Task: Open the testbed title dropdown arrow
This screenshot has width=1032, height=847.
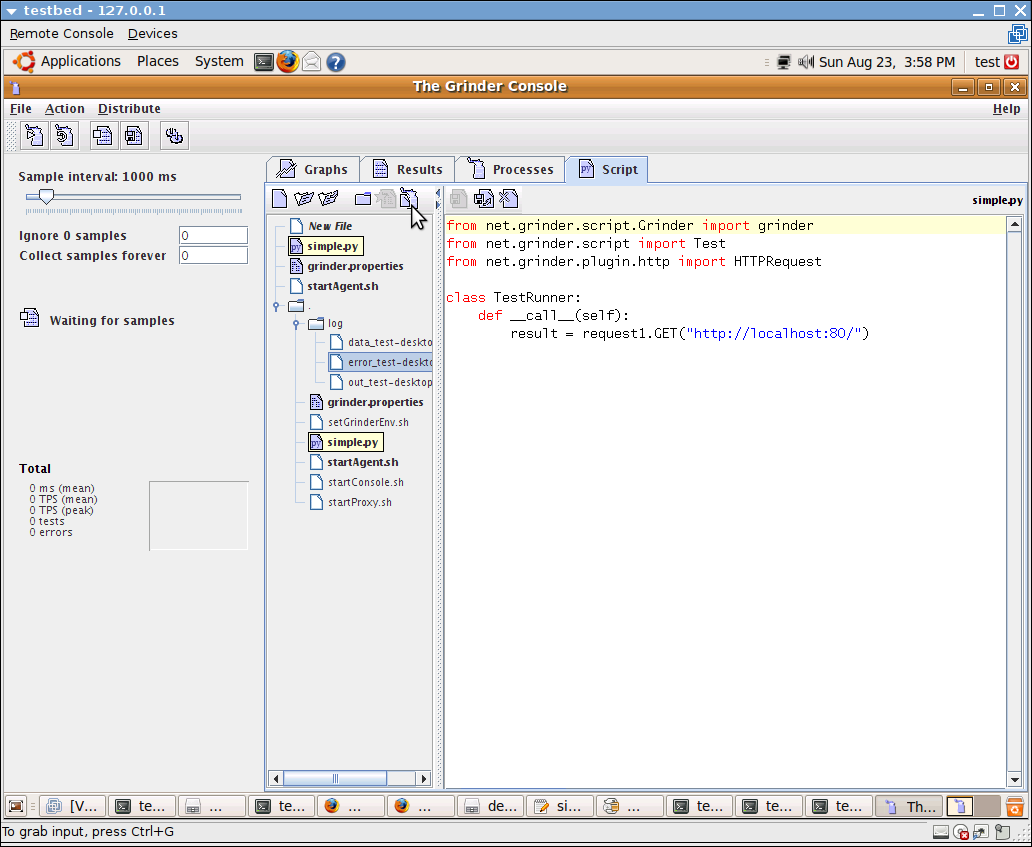Action: coord(11,11)
